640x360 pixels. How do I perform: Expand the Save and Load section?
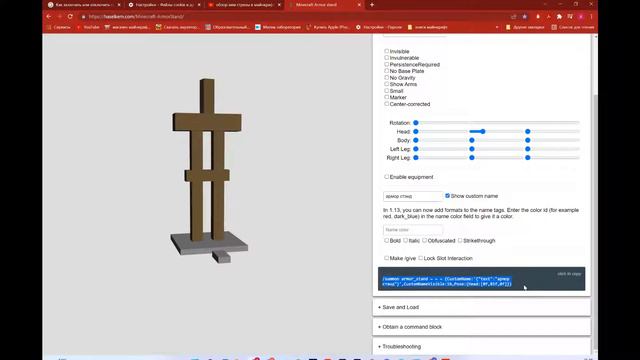tap(481, 307)
